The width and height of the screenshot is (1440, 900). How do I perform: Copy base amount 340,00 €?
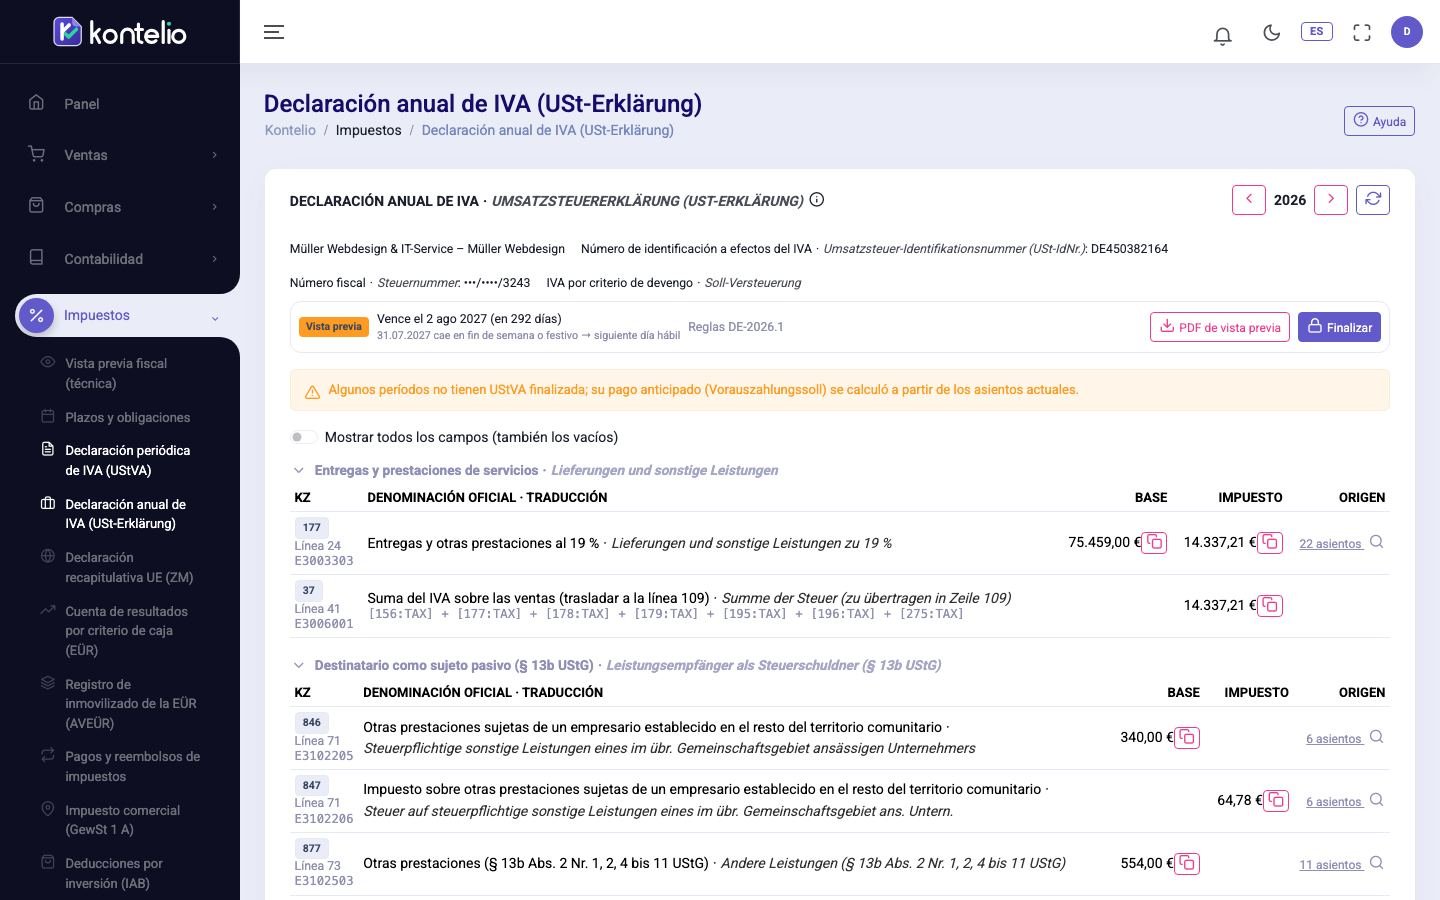(1187, 738)
